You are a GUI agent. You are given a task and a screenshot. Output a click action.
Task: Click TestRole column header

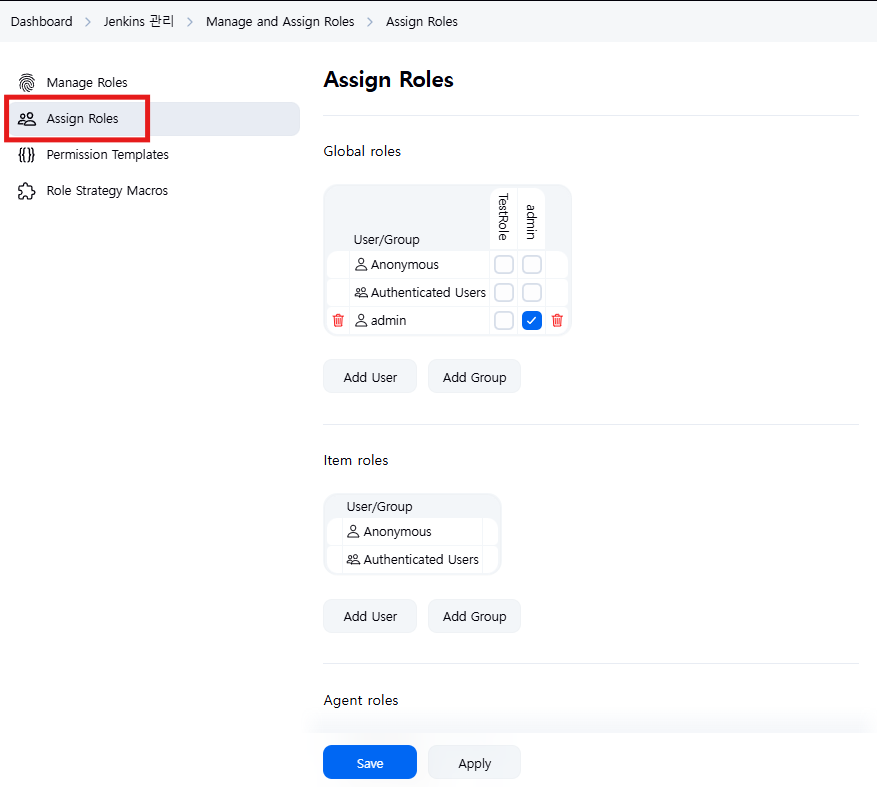pyautogui.click(x=503, y=217)
